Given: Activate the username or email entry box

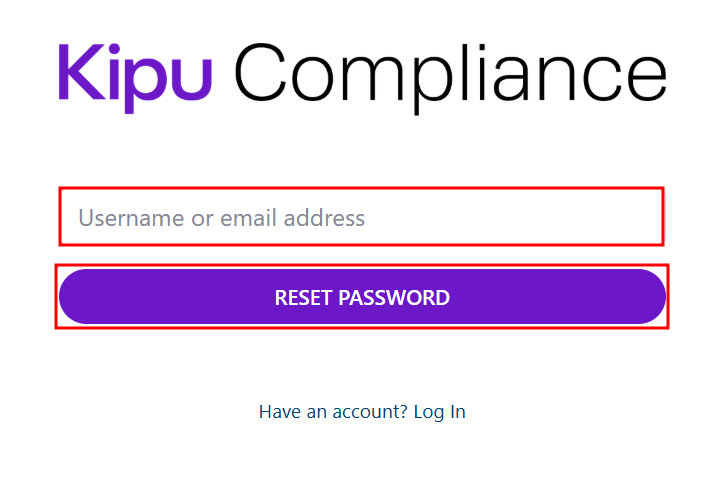Looking at the screenshot, I should (x=361, y=217).
